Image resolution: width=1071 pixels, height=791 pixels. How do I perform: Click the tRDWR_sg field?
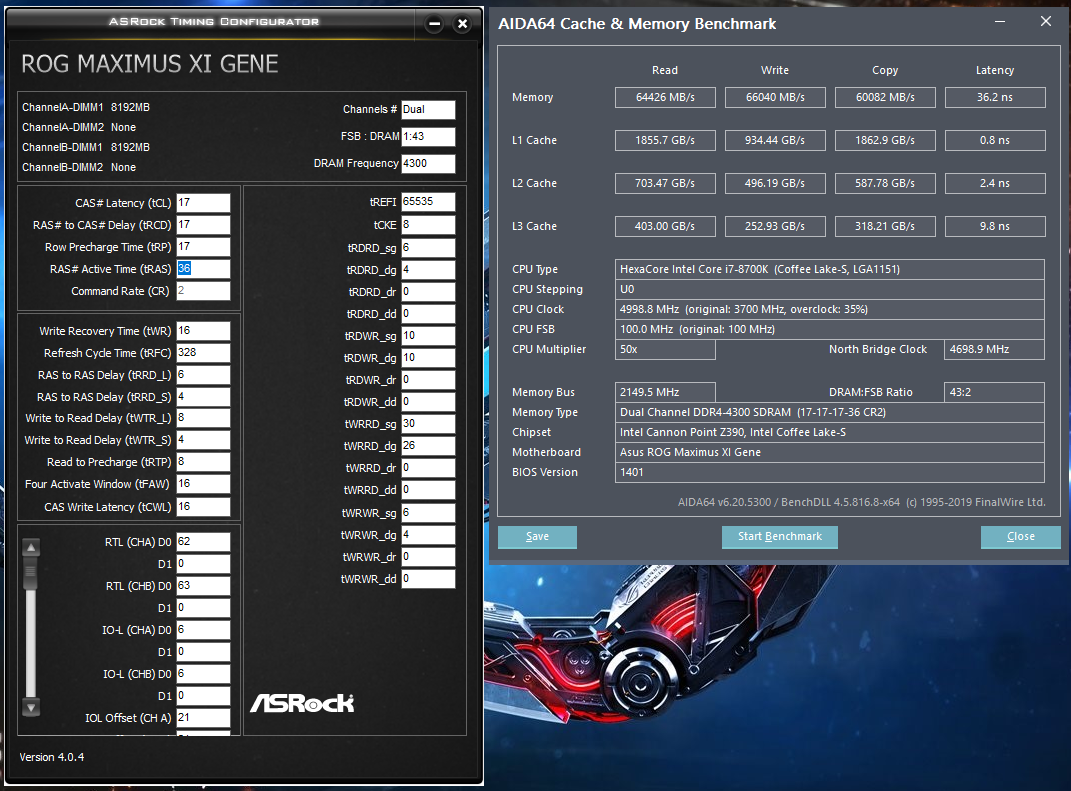[x=428, y=335]
